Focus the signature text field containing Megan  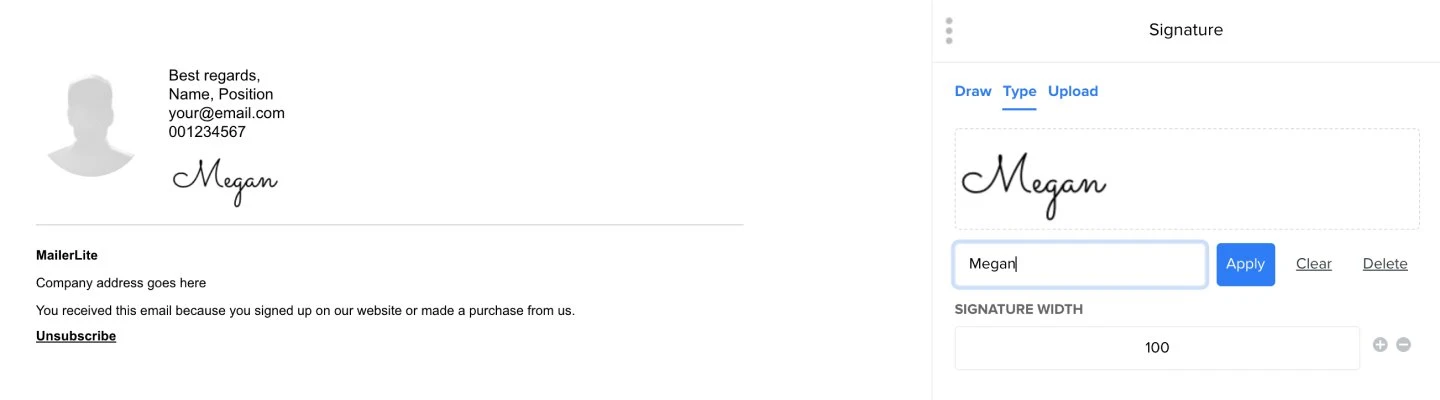click(x=1080, y=264)
